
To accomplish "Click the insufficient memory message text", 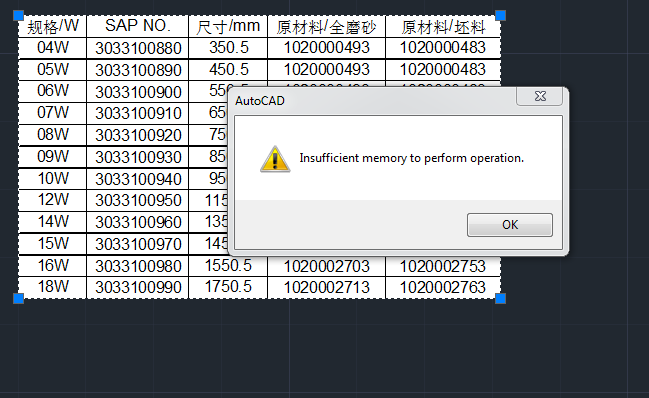I will [411, 158].
